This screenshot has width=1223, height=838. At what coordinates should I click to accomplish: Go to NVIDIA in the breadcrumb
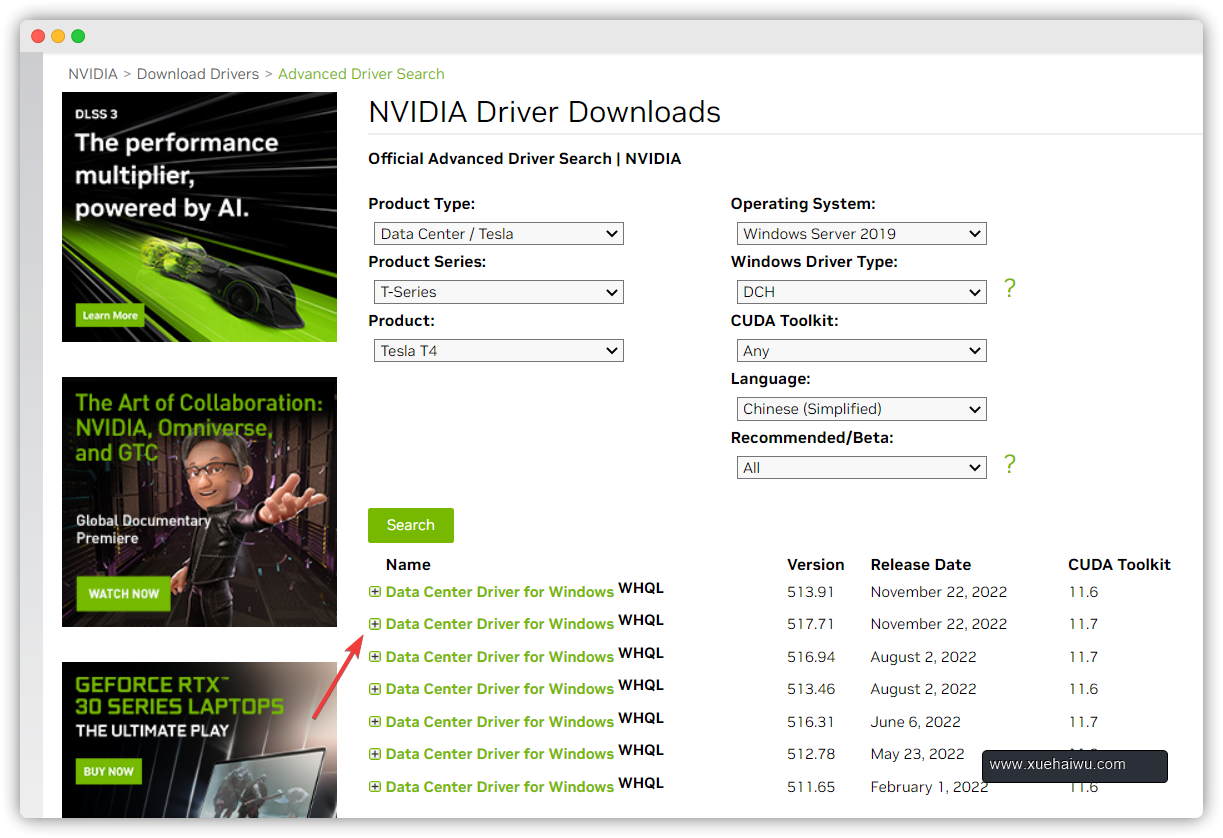pos(93,74)
